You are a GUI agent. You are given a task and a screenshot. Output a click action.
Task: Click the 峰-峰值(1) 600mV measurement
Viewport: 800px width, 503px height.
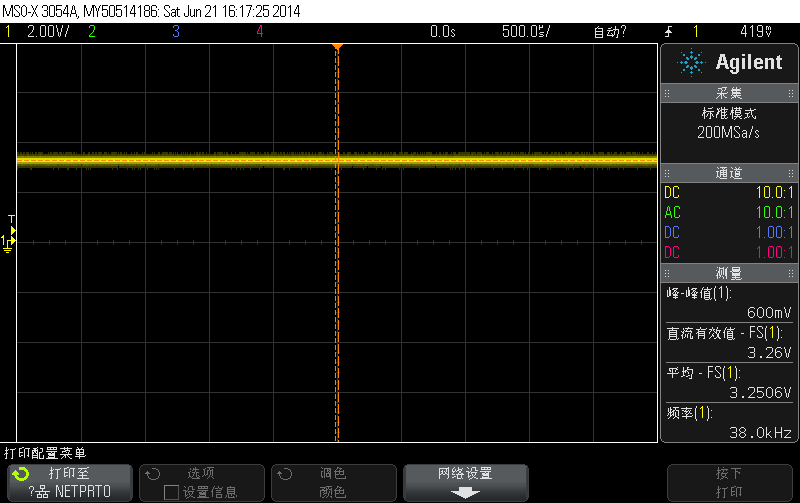tap(729, 303)
